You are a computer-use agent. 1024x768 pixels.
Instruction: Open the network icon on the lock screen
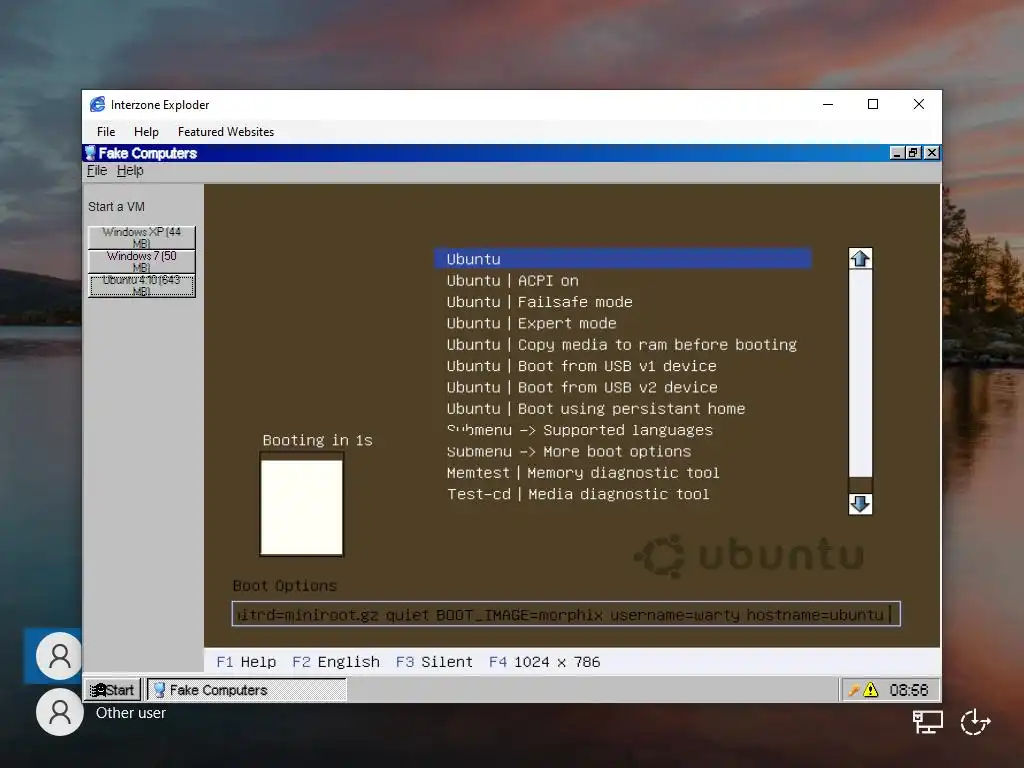pyautogui.click(x=927, y=722)
